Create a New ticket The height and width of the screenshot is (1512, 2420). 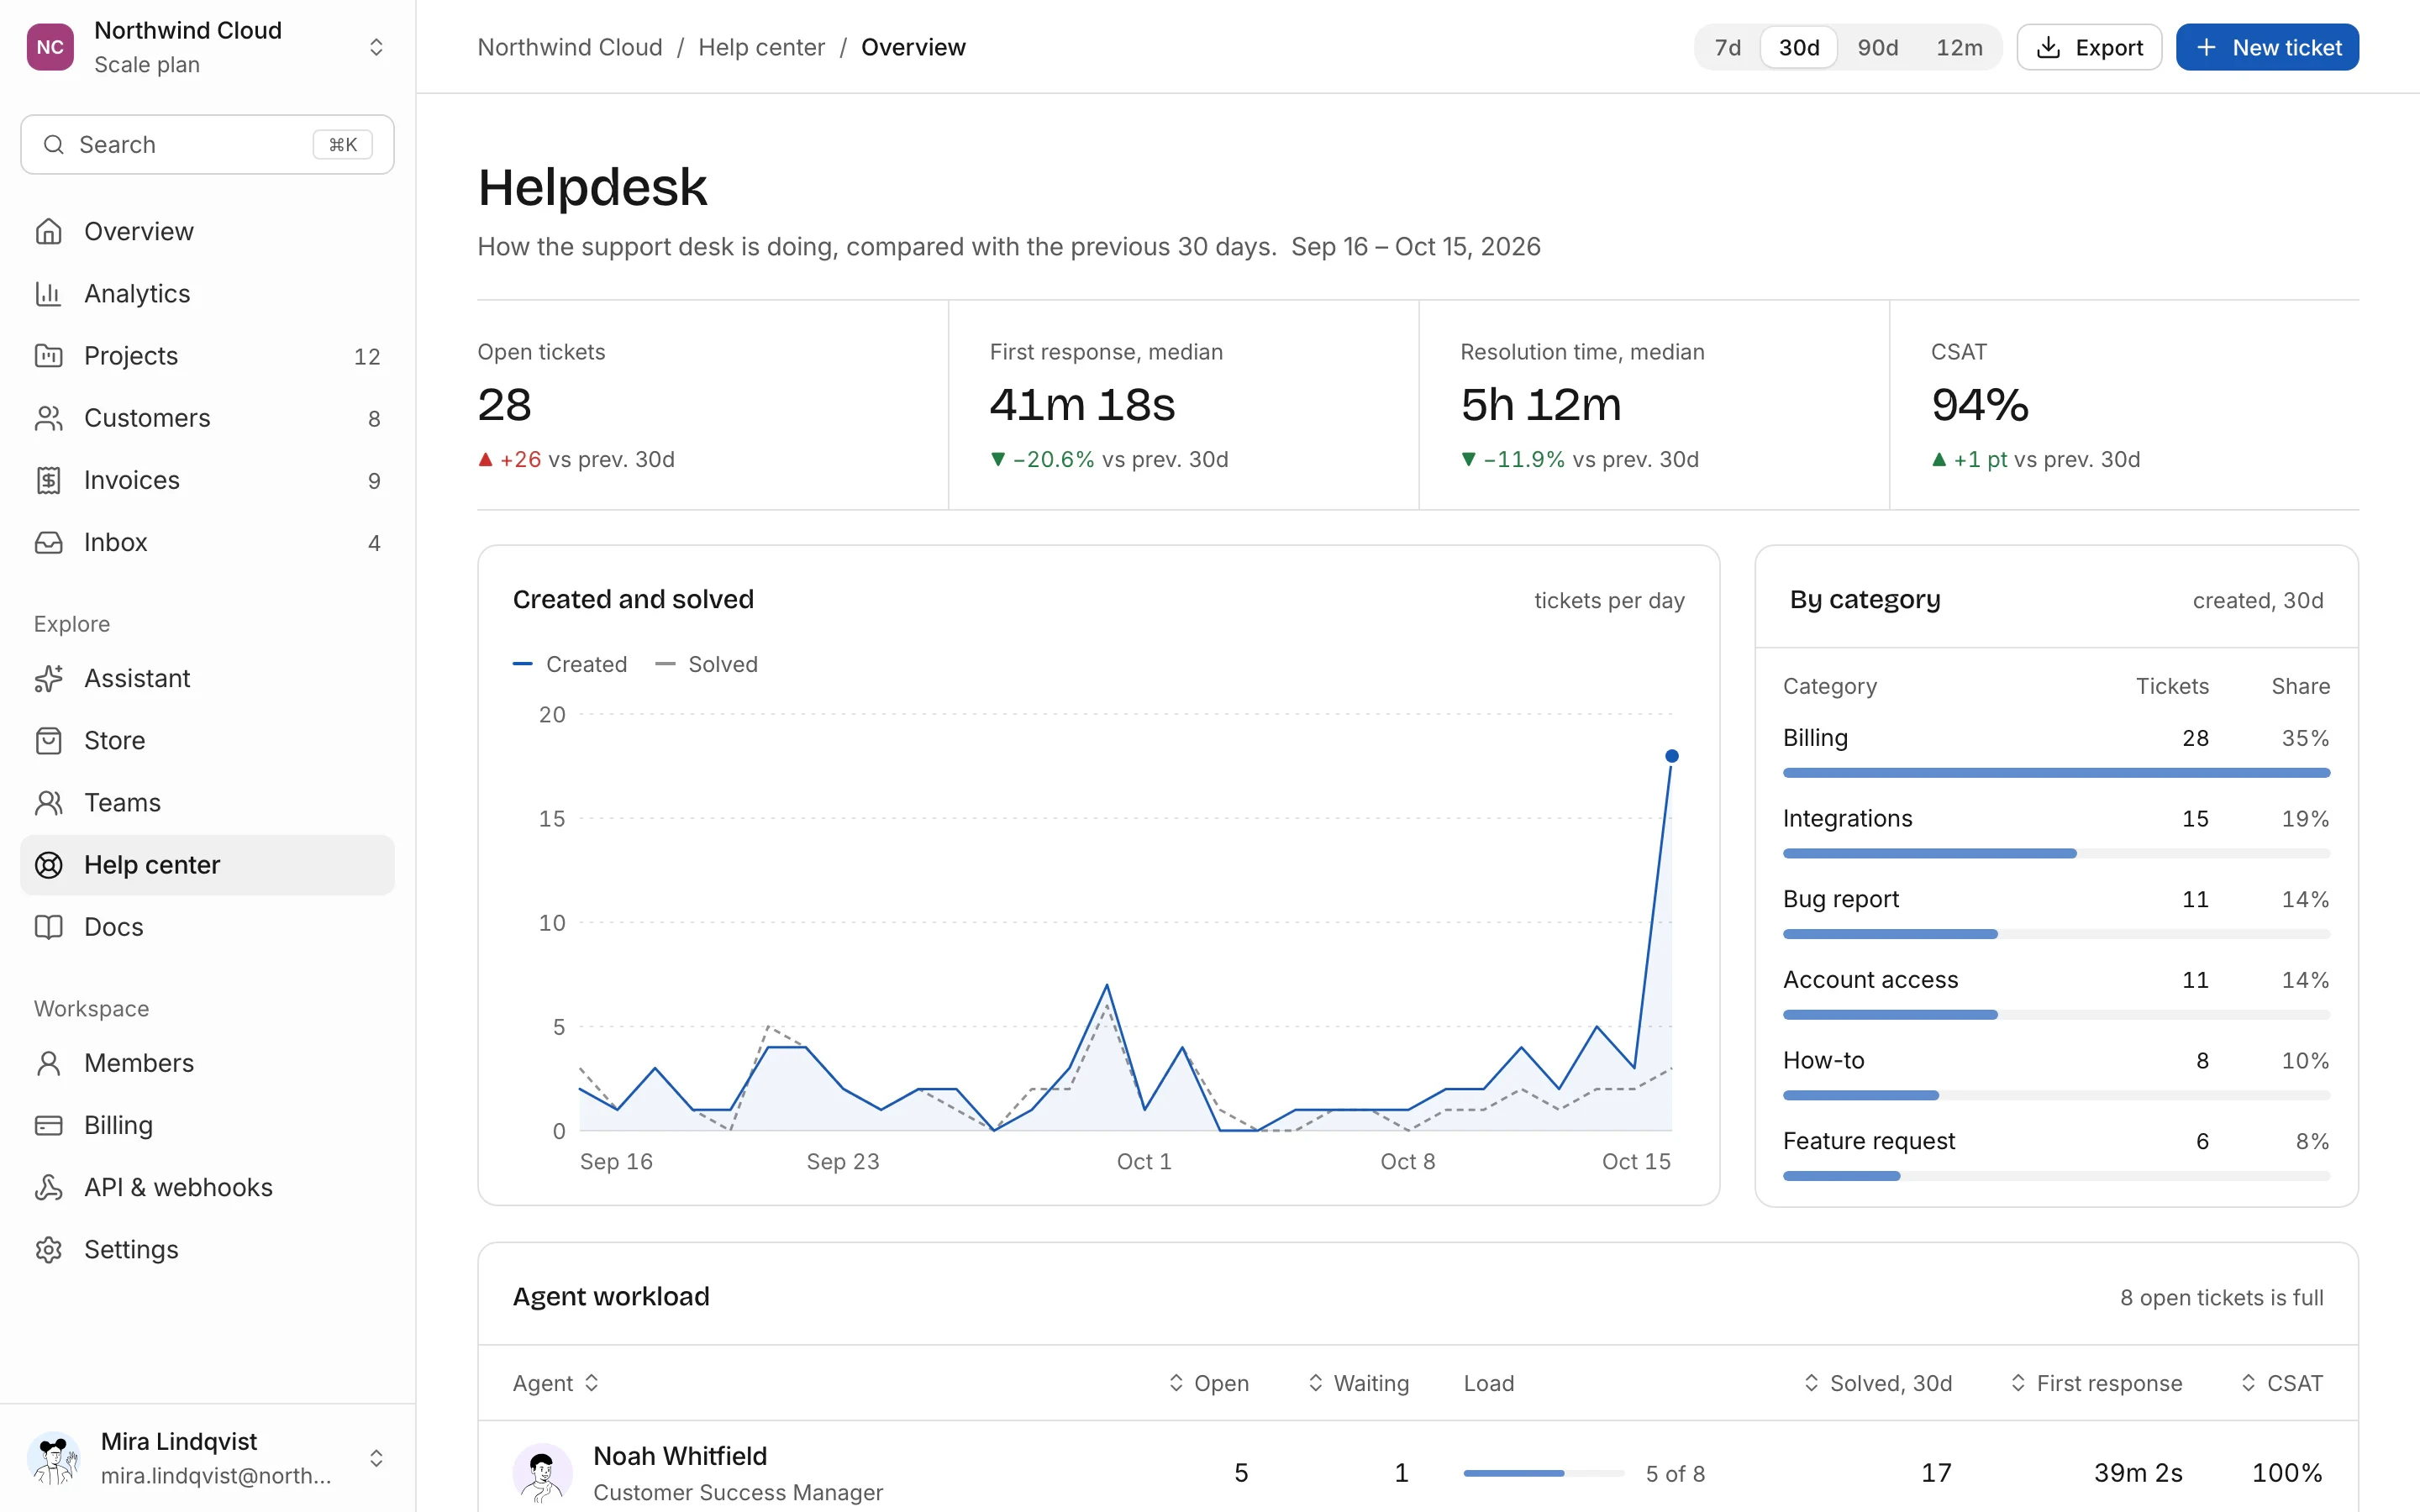pyautogui.click(x=2267, y=47)
